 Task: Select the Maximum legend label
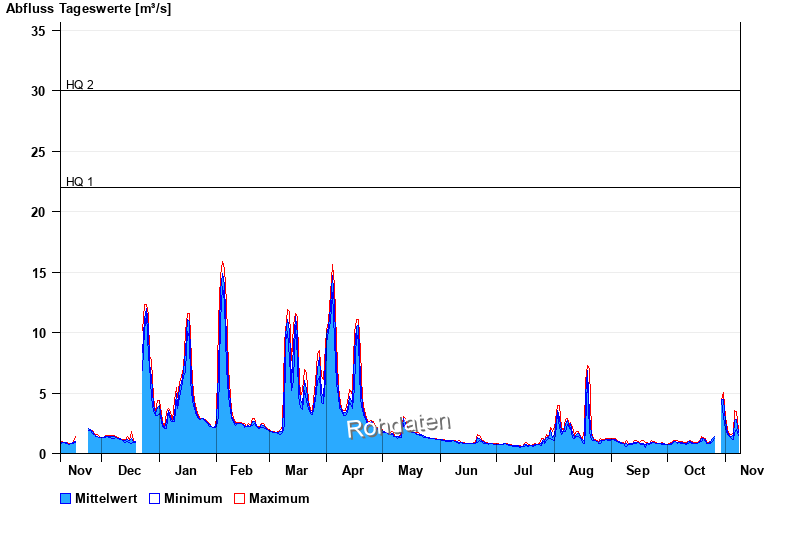(x=279, y=498)
